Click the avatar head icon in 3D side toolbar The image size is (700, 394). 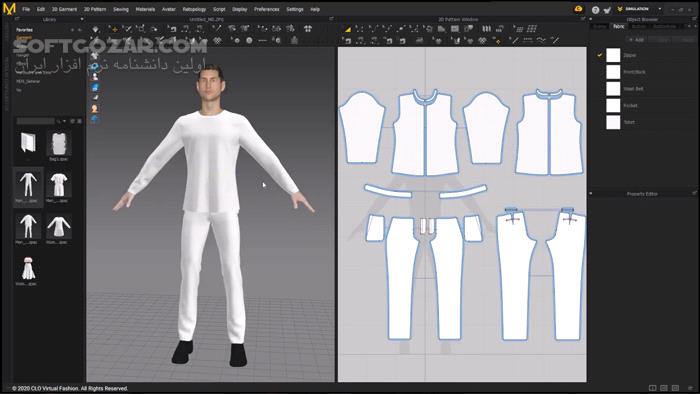94,108
